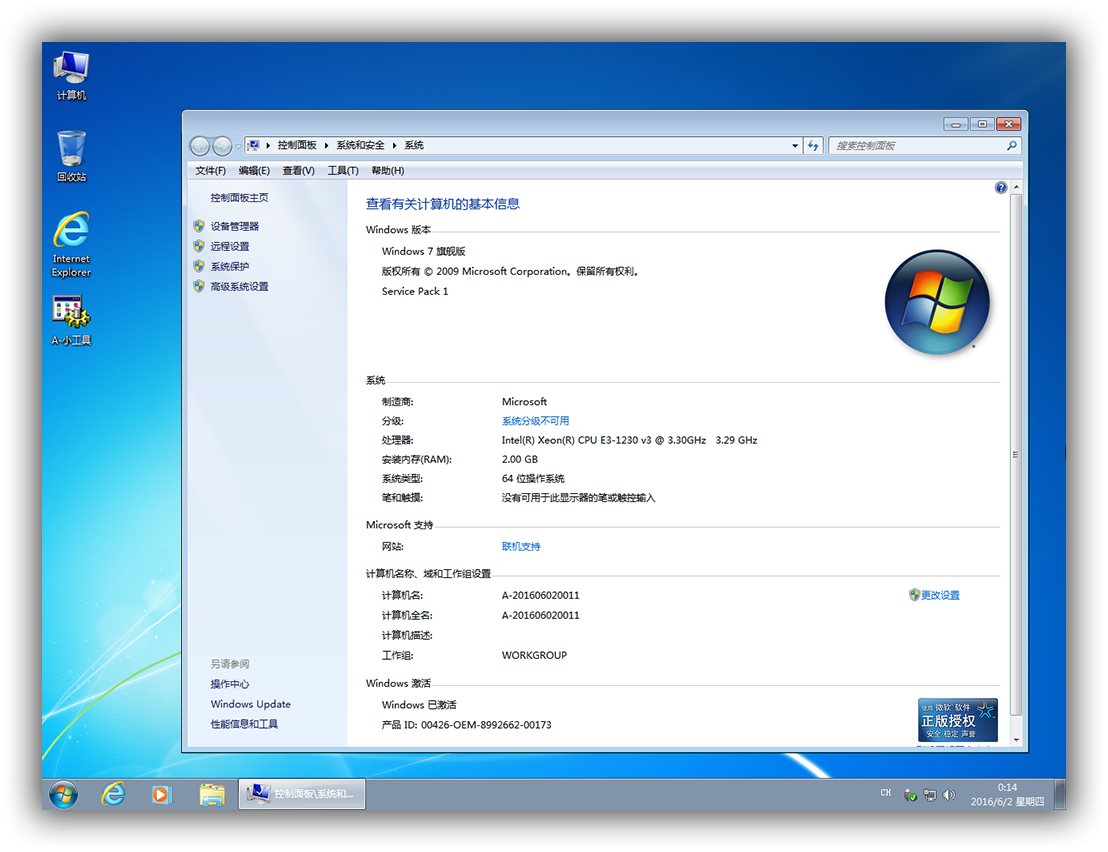Image resolution: width=1108 pixels, height=852 pixels.
Task: Click the taskbar clock and date
Action: pyautogui.click(x=1007, y=794)
